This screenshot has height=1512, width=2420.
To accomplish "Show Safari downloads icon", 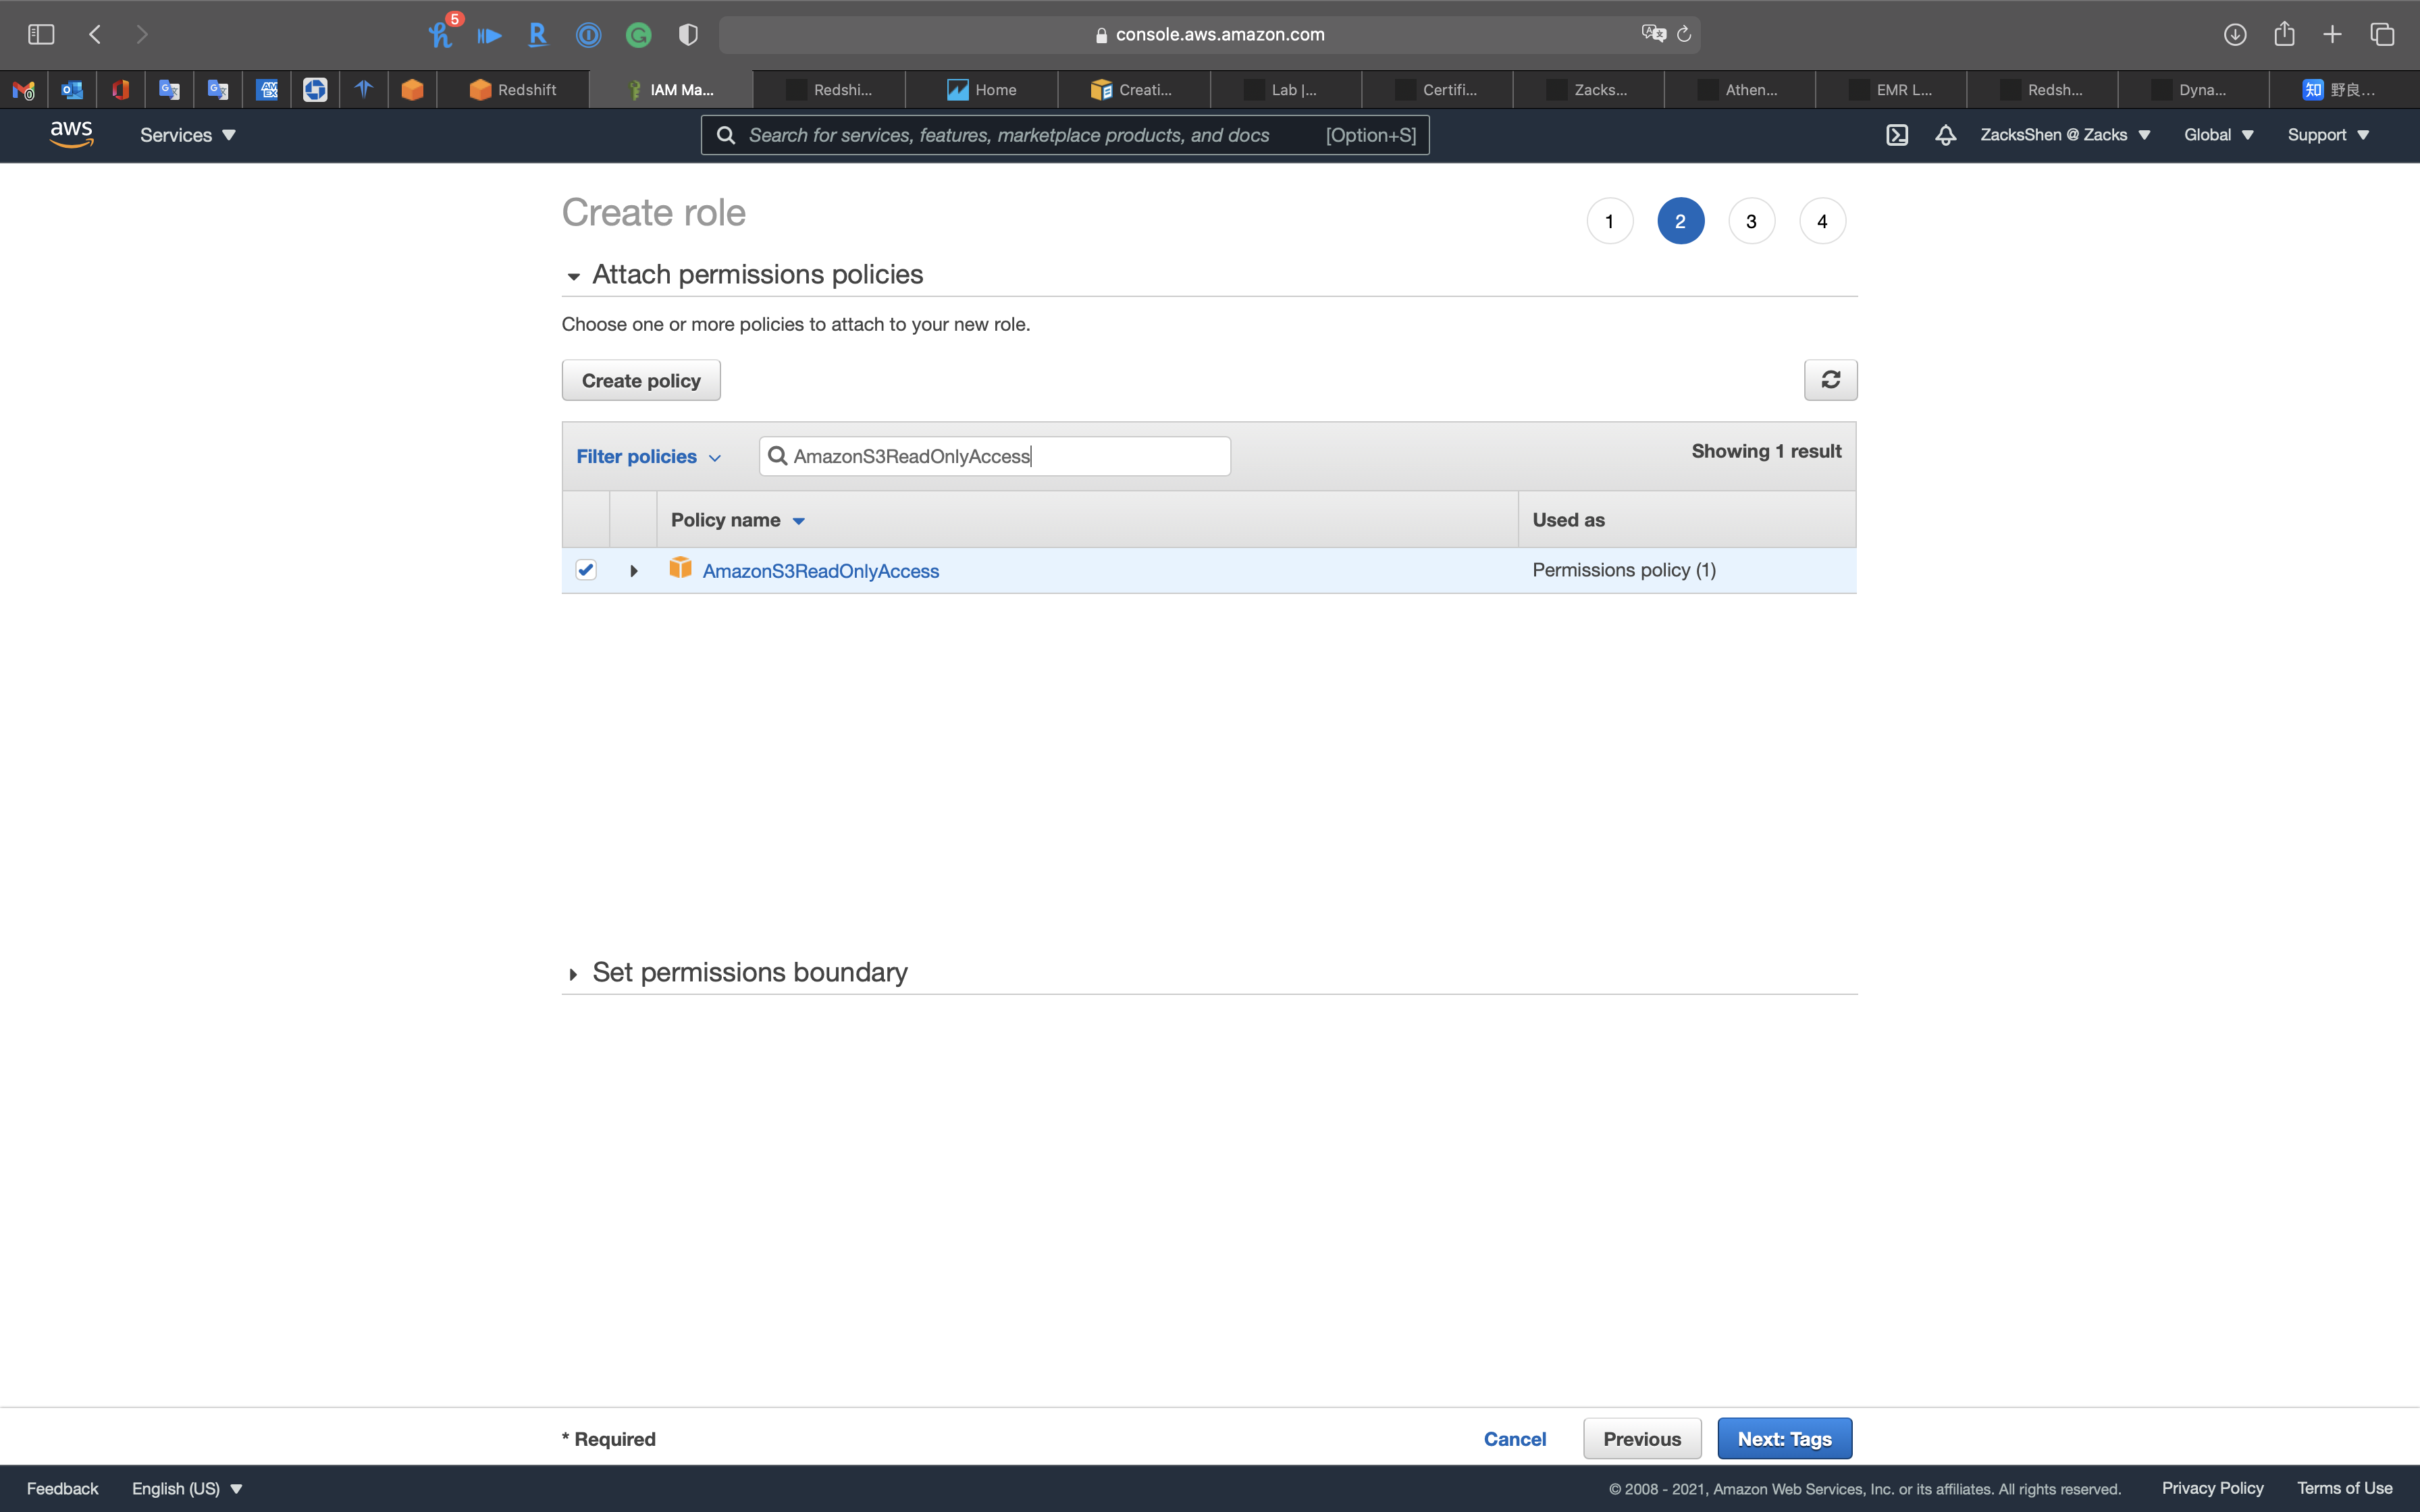I will click(2235, 34).
